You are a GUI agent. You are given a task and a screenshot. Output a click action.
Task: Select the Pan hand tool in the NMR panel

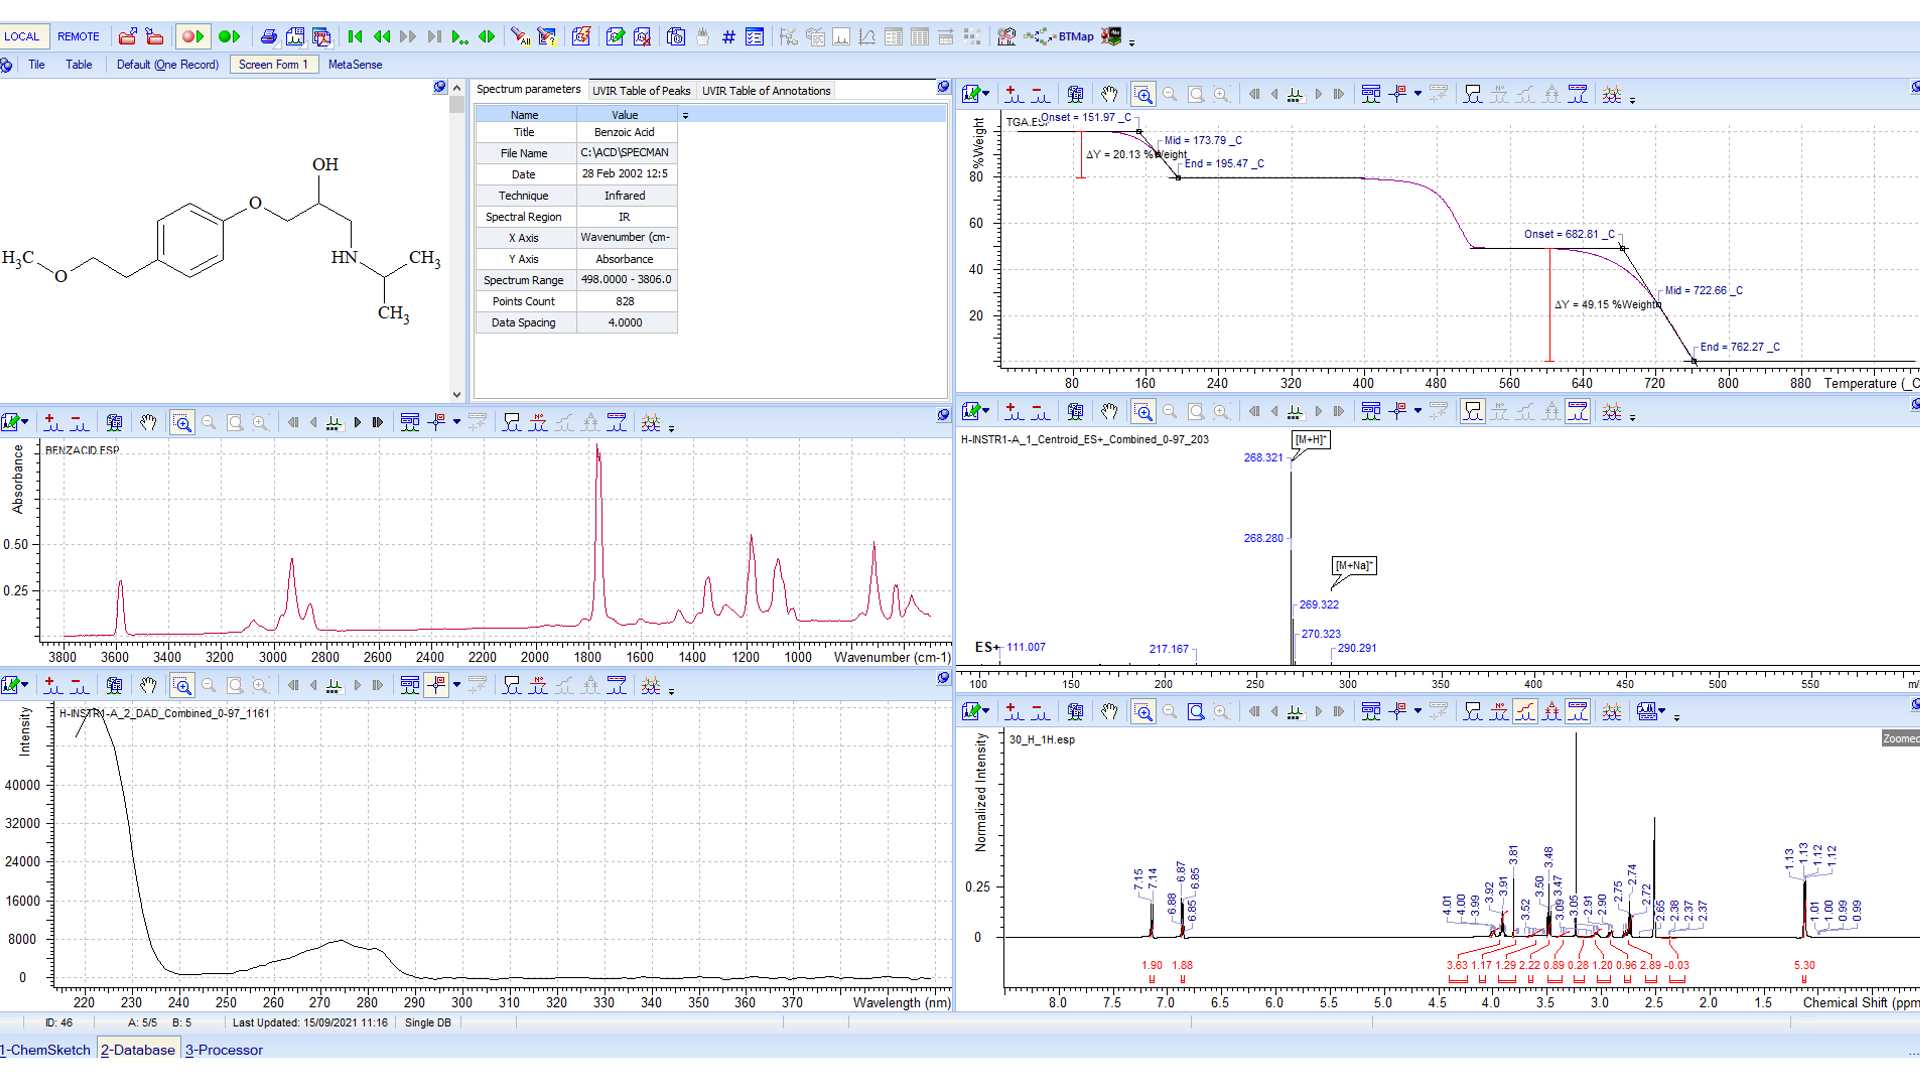[1109, 711]
